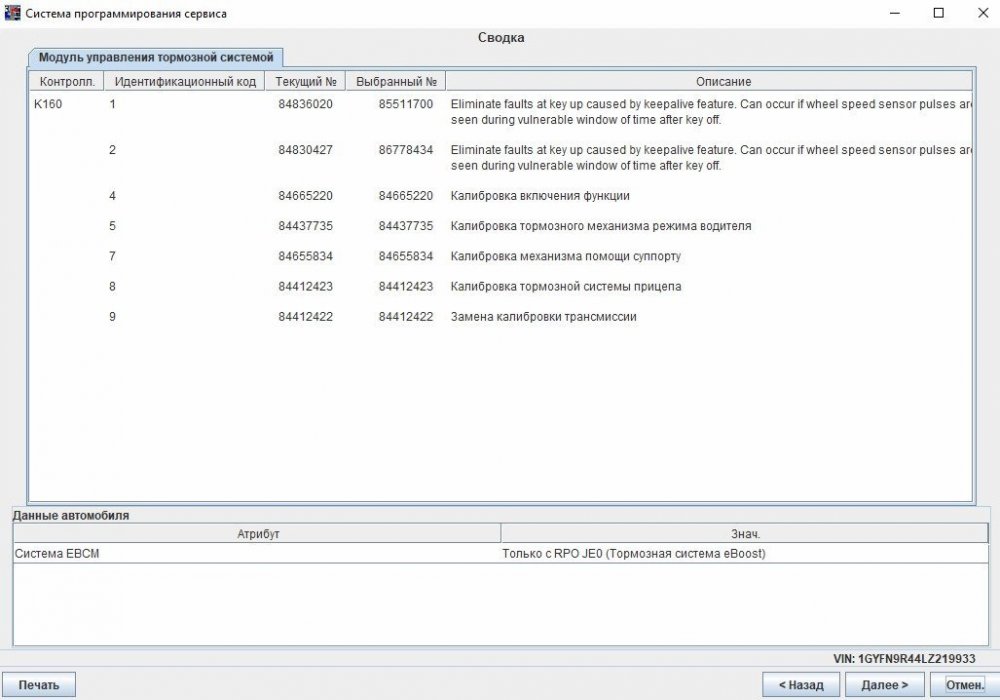Maximize the service programming window

click(938, 13)
